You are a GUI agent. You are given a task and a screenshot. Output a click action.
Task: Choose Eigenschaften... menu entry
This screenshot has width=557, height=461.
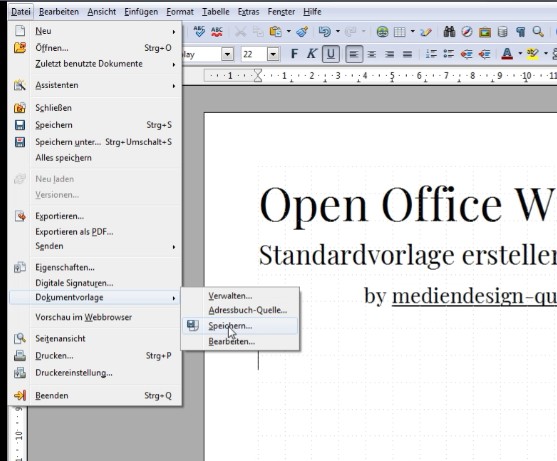pos(96,267)
